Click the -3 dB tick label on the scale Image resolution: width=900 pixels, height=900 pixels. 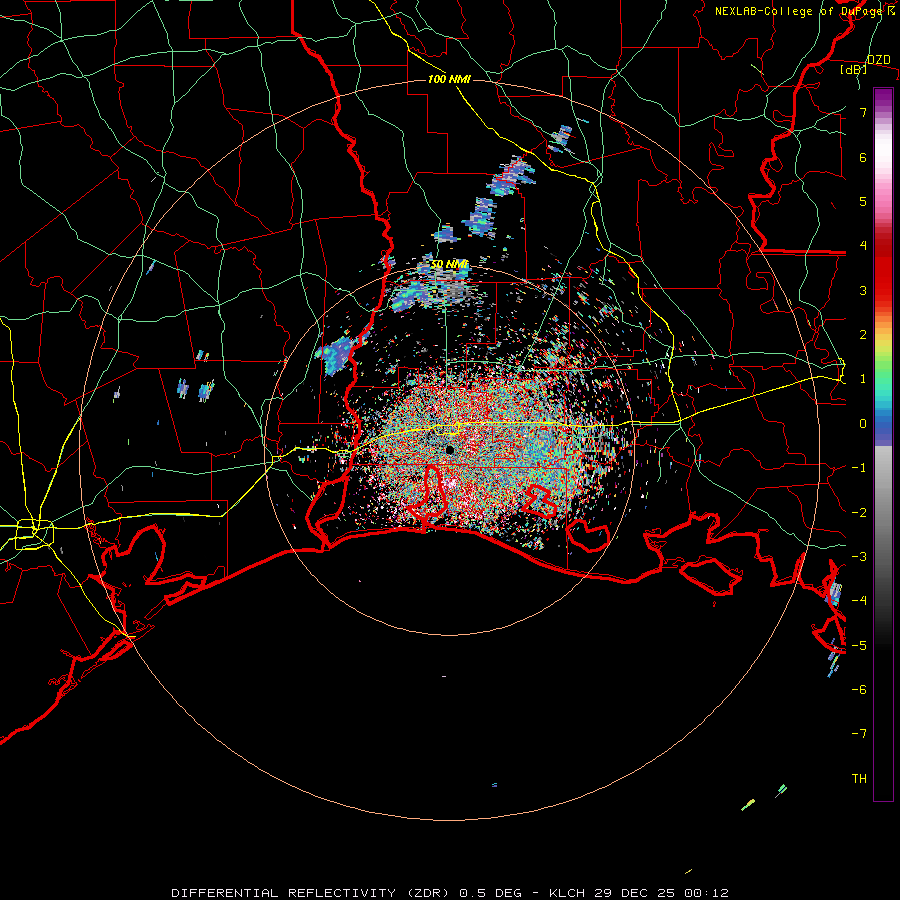[x=859, y=557]
